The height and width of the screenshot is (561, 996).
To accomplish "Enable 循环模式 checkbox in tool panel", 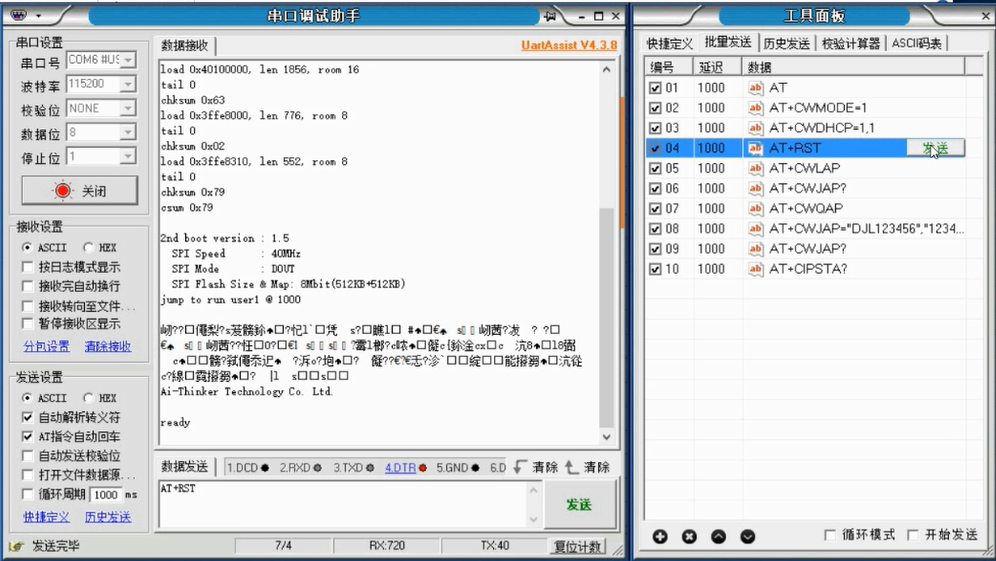I will pyautogui.click(x=830, y=535).
